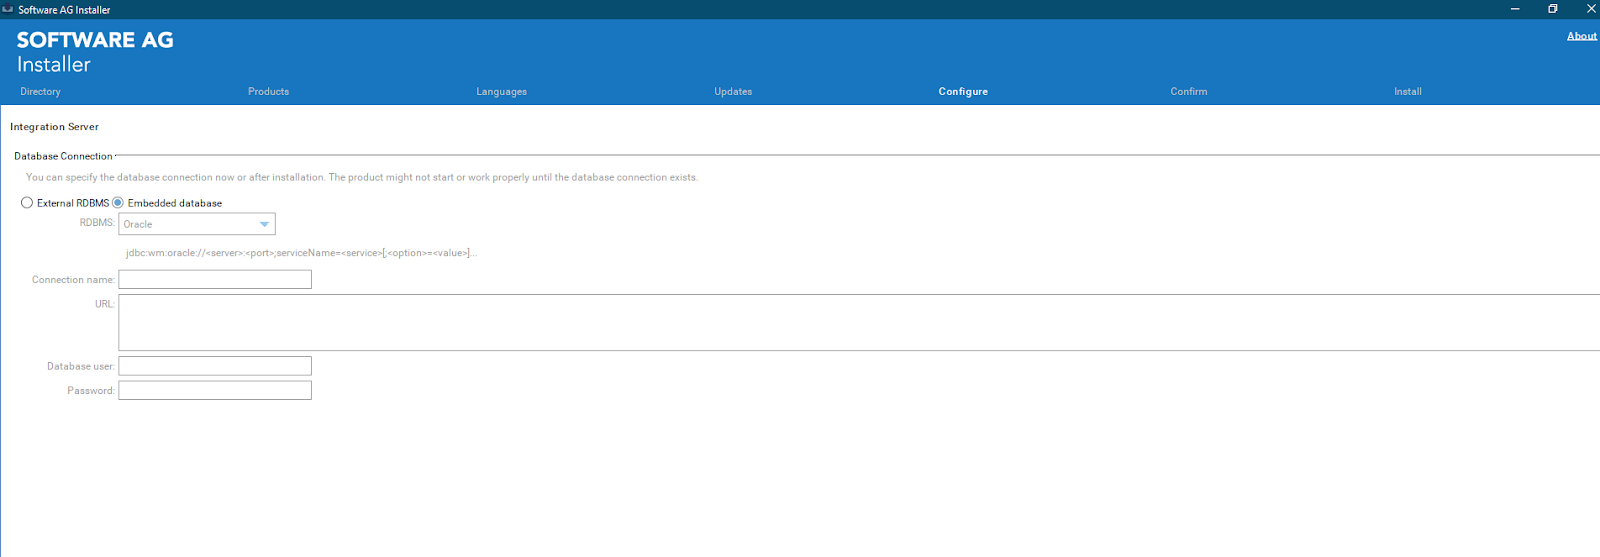This screenshot has height=557, width=1600.
Task: Click the Database Connection group label
Action: tap(63, 156)
